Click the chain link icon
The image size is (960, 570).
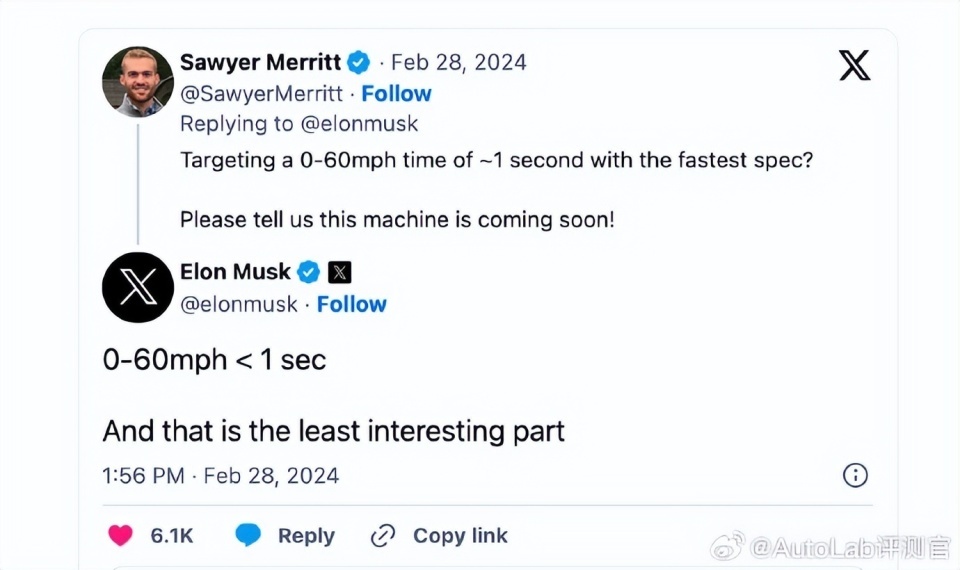383,536
